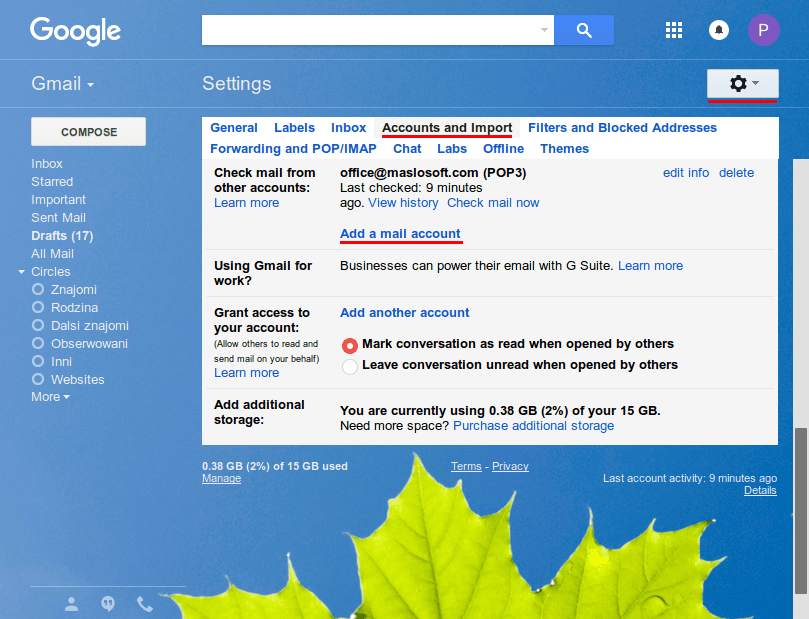Open account activity Details link
809x619 pixels.
(760, 490)
